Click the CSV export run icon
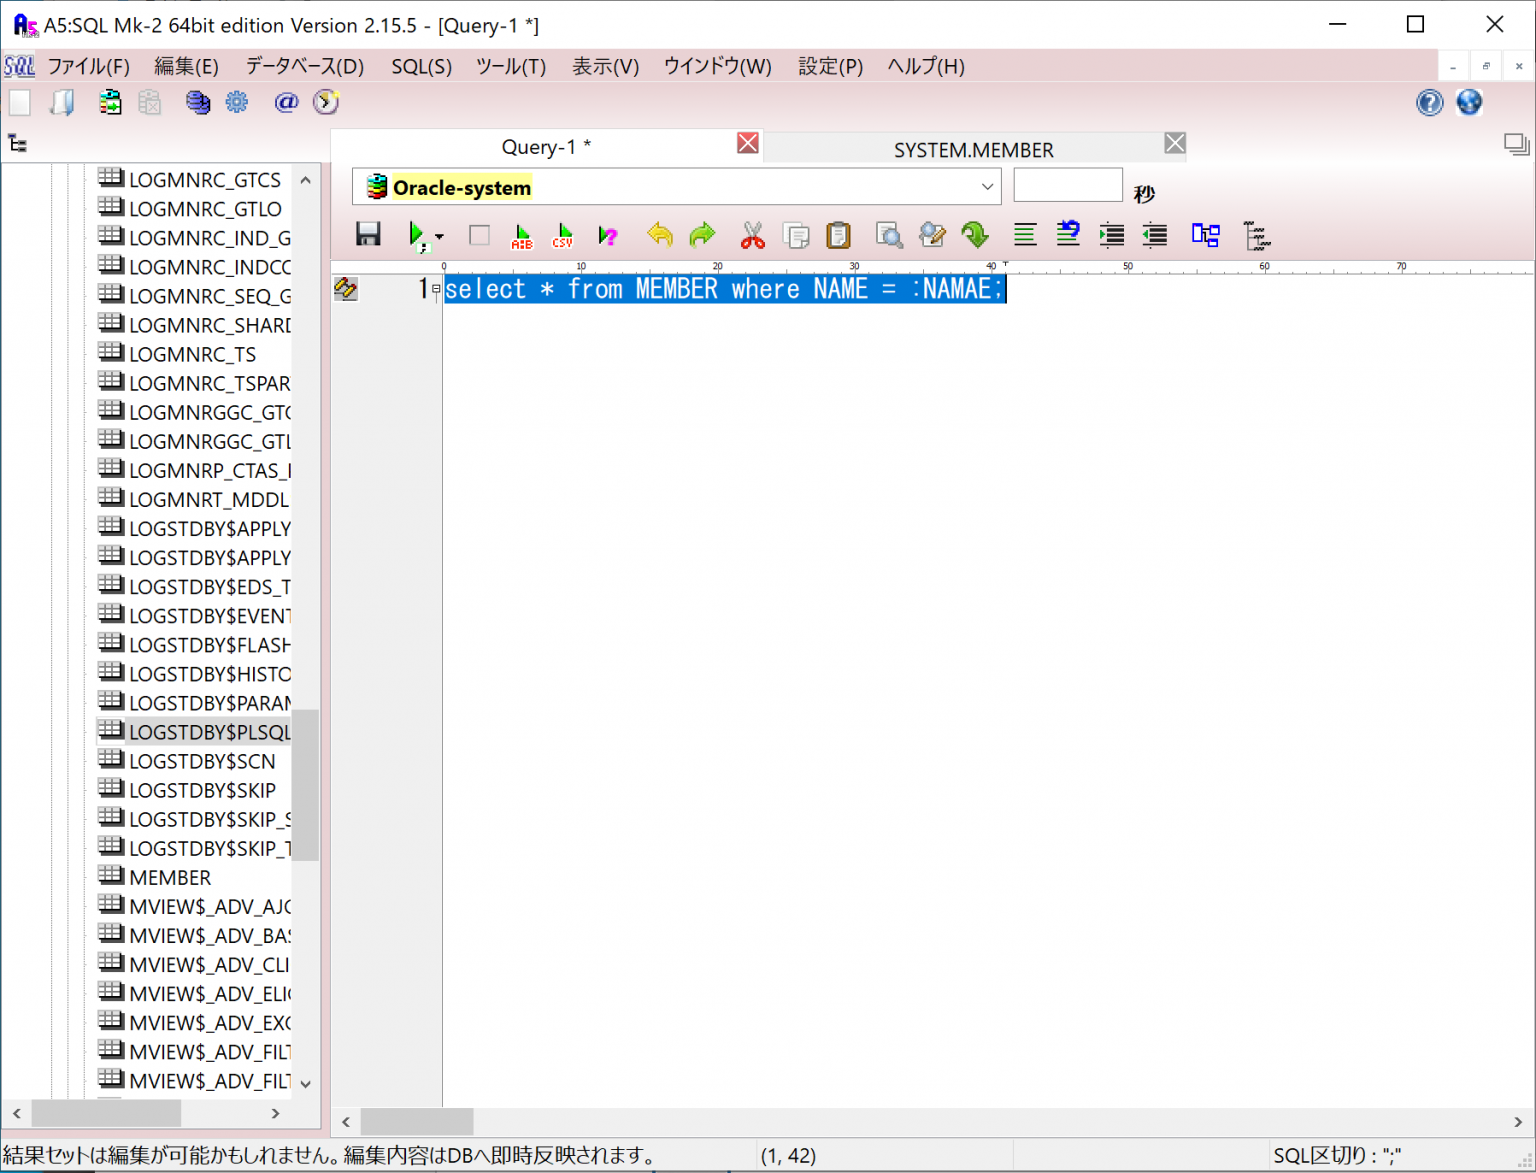 563,235
